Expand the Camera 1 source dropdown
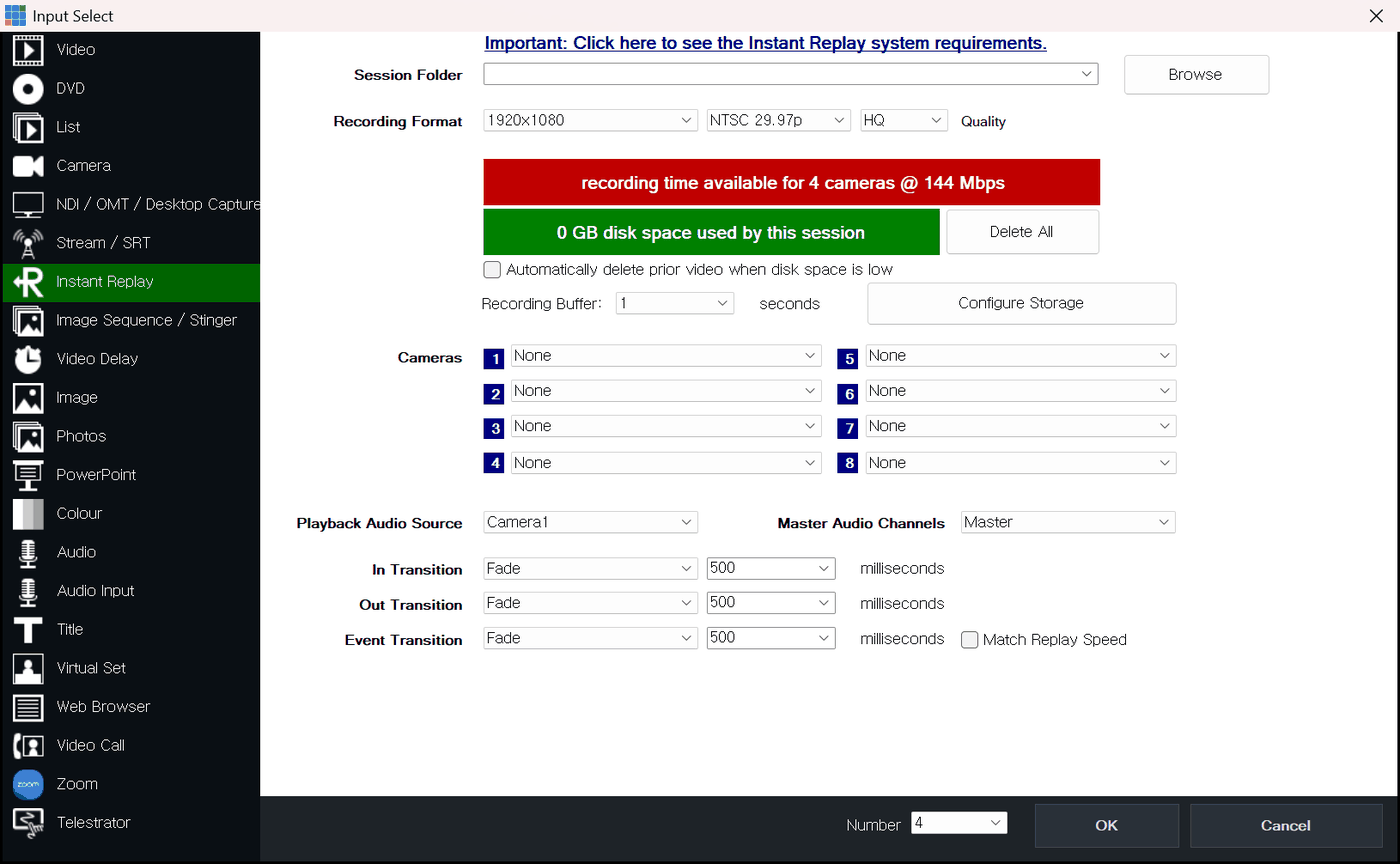The height and width of the screenshot is (864, 1400). click(x=666, y=356)
